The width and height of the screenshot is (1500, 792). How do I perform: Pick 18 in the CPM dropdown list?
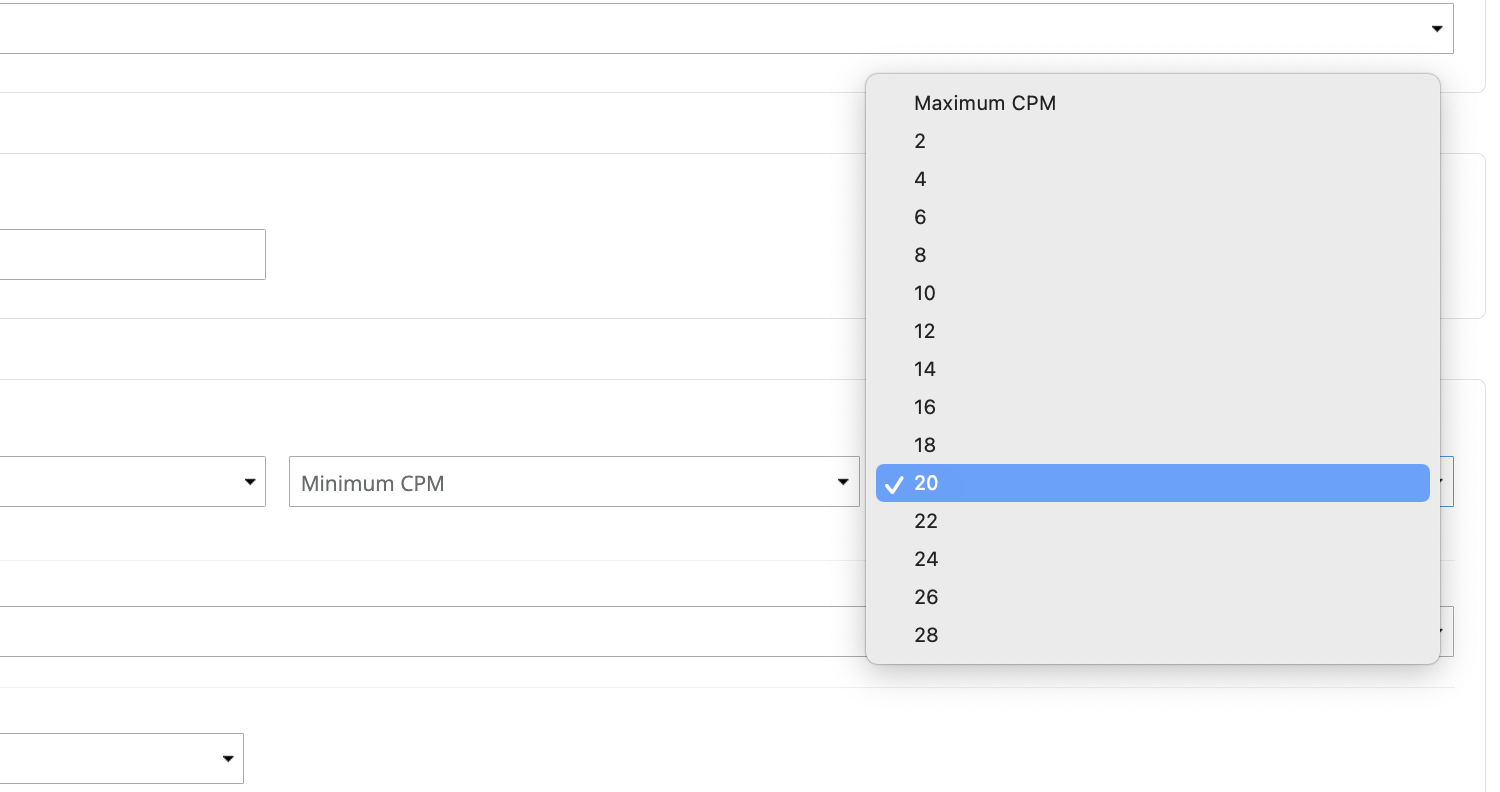point(924,445)
